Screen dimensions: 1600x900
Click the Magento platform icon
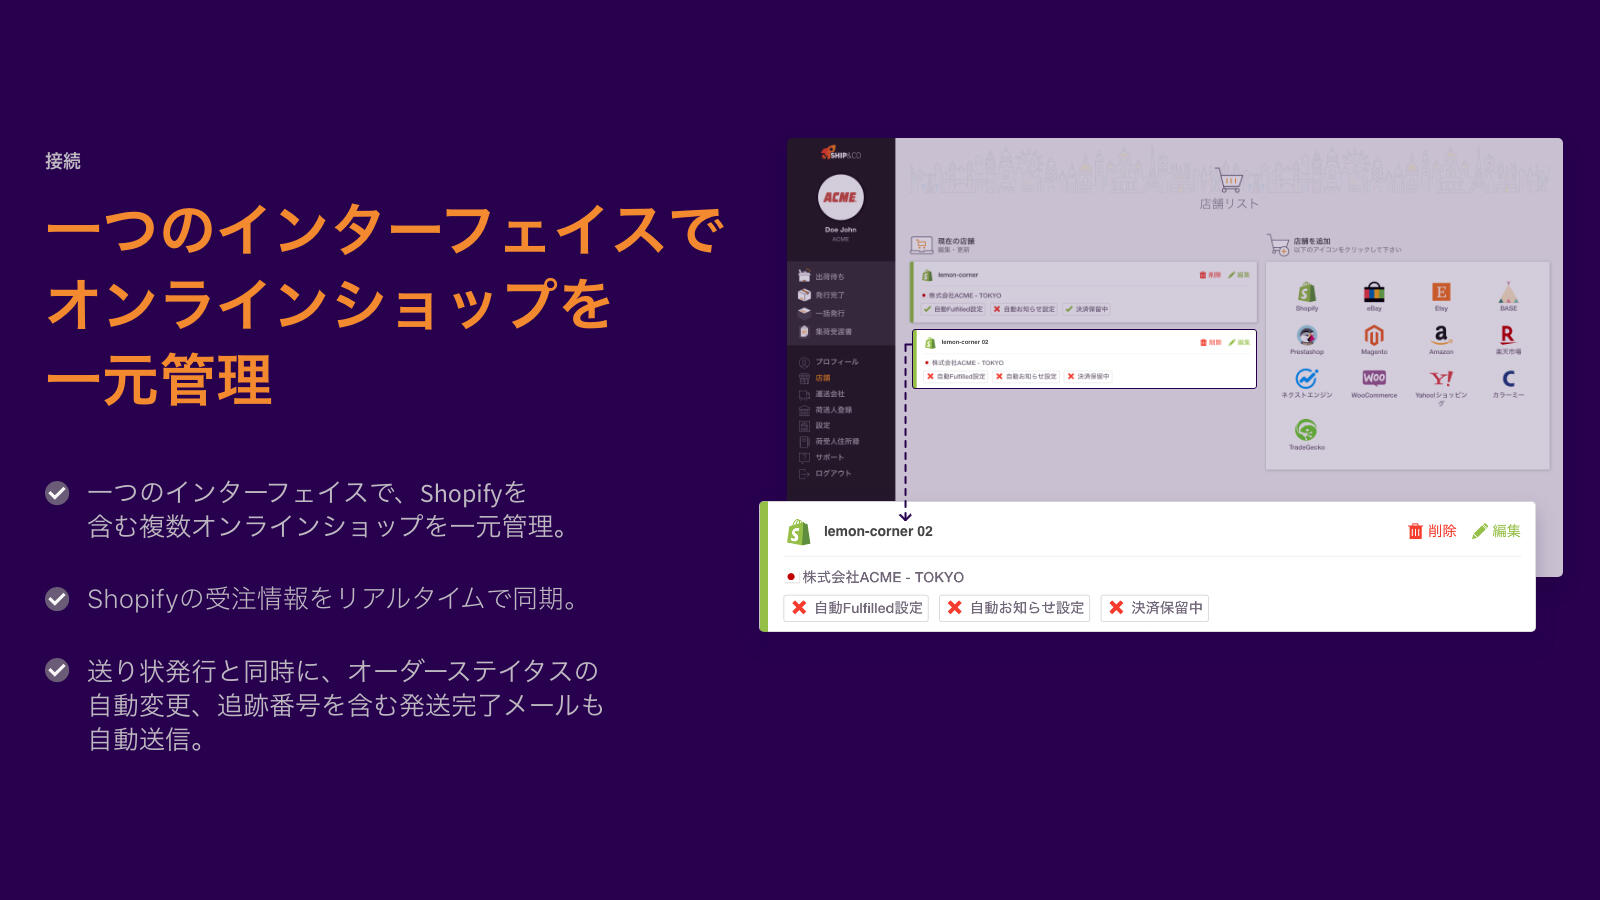(1374, 336)
